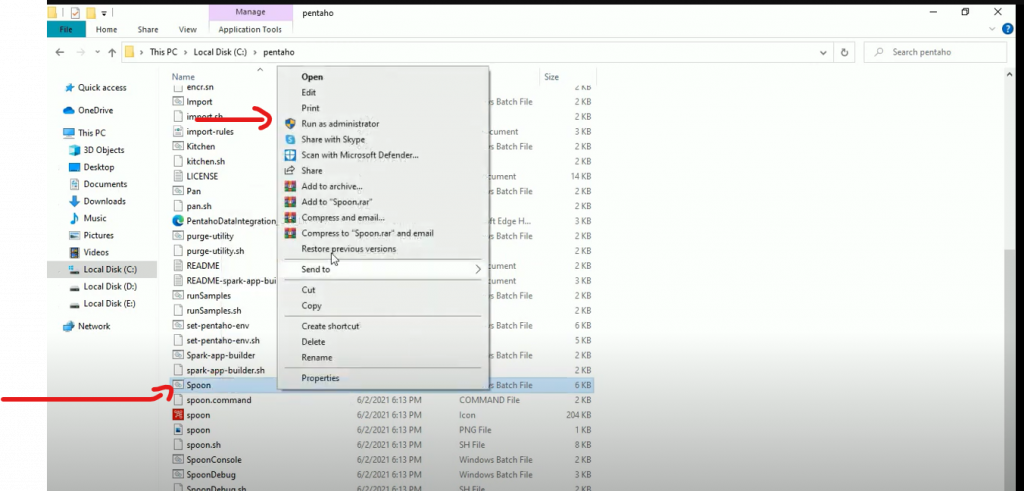This screenshot has width=1024, height=491.
Task: Select Rename in the context menu
Action: pos(317,357)
